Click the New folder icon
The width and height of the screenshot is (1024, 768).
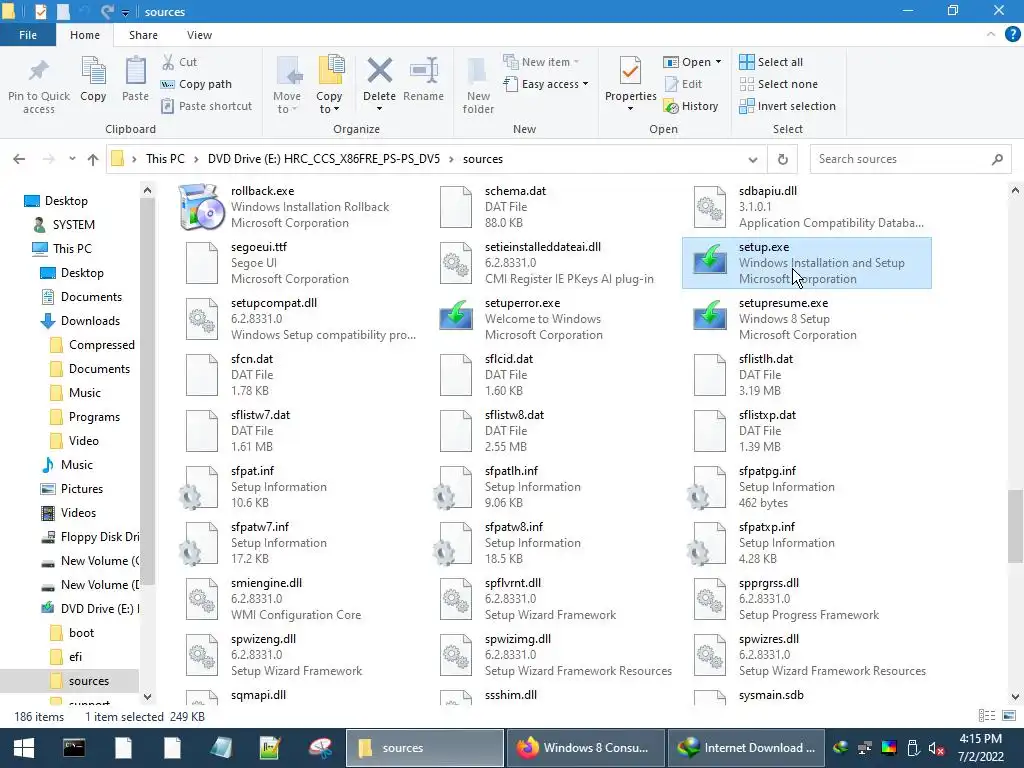pos(478,72)
